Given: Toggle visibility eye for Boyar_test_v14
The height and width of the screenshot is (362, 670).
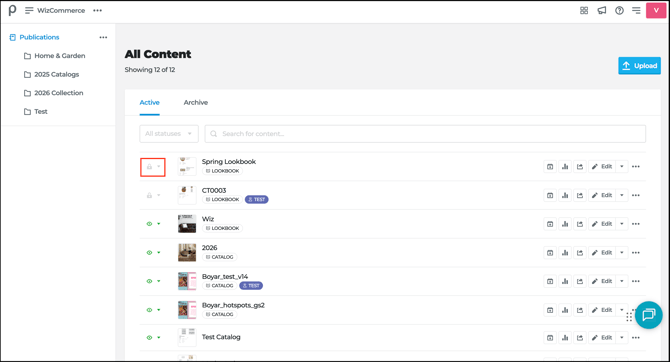Looking at the screenshot, I should pyautogui.click(x=149, y=281).
